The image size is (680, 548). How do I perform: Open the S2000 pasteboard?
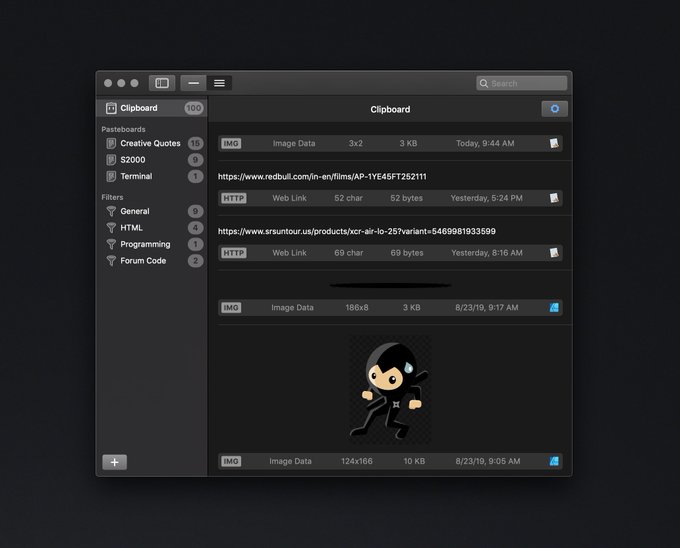click(x=152, y=160)
